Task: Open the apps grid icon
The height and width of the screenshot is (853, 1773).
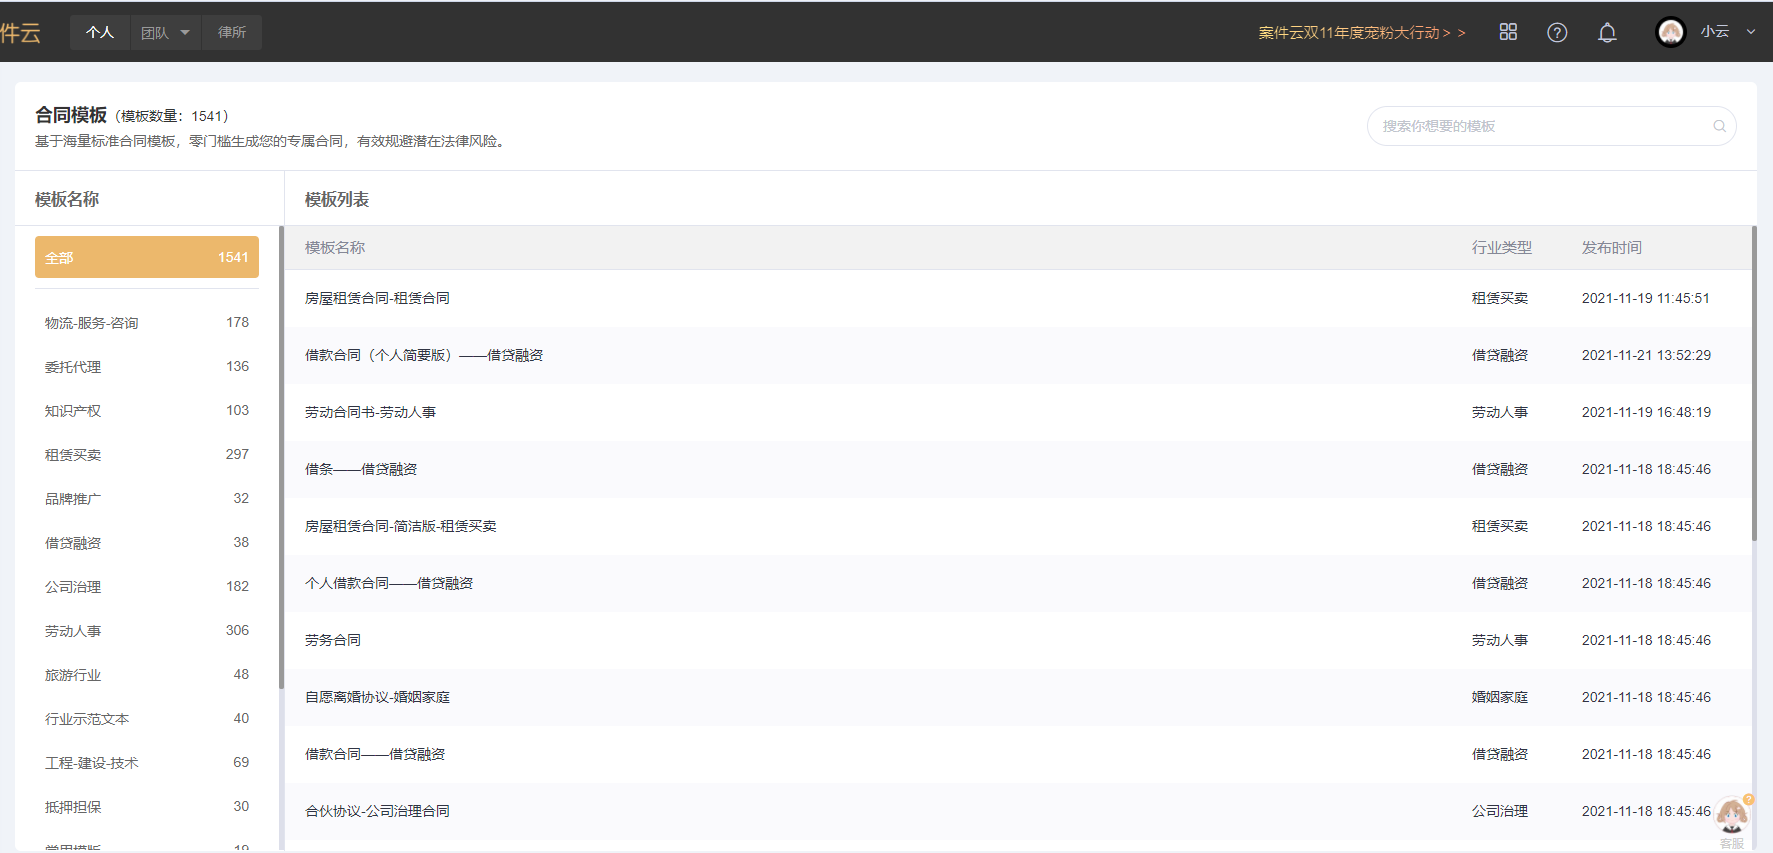Action: point(1508,32)
